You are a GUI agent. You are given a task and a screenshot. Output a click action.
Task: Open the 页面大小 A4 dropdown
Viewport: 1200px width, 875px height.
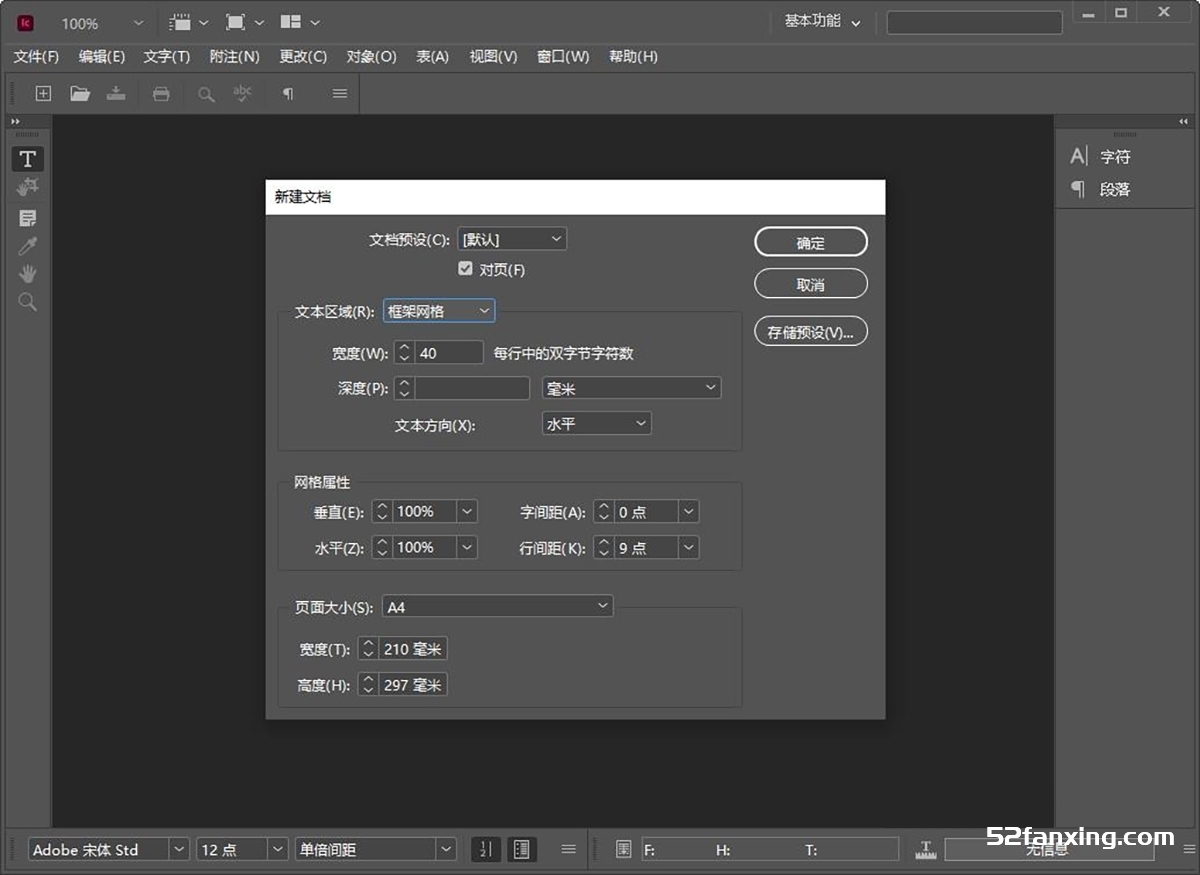coord(497,606)
